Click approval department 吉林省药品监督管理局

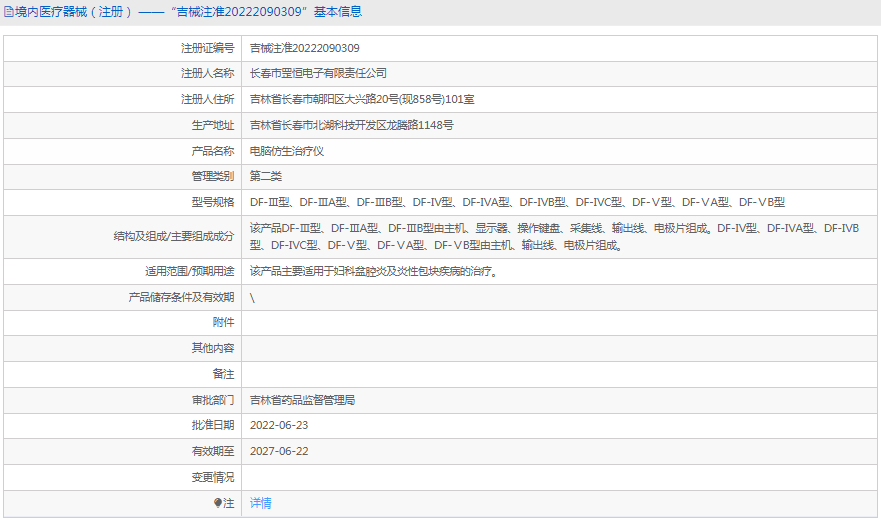point(302,400)
